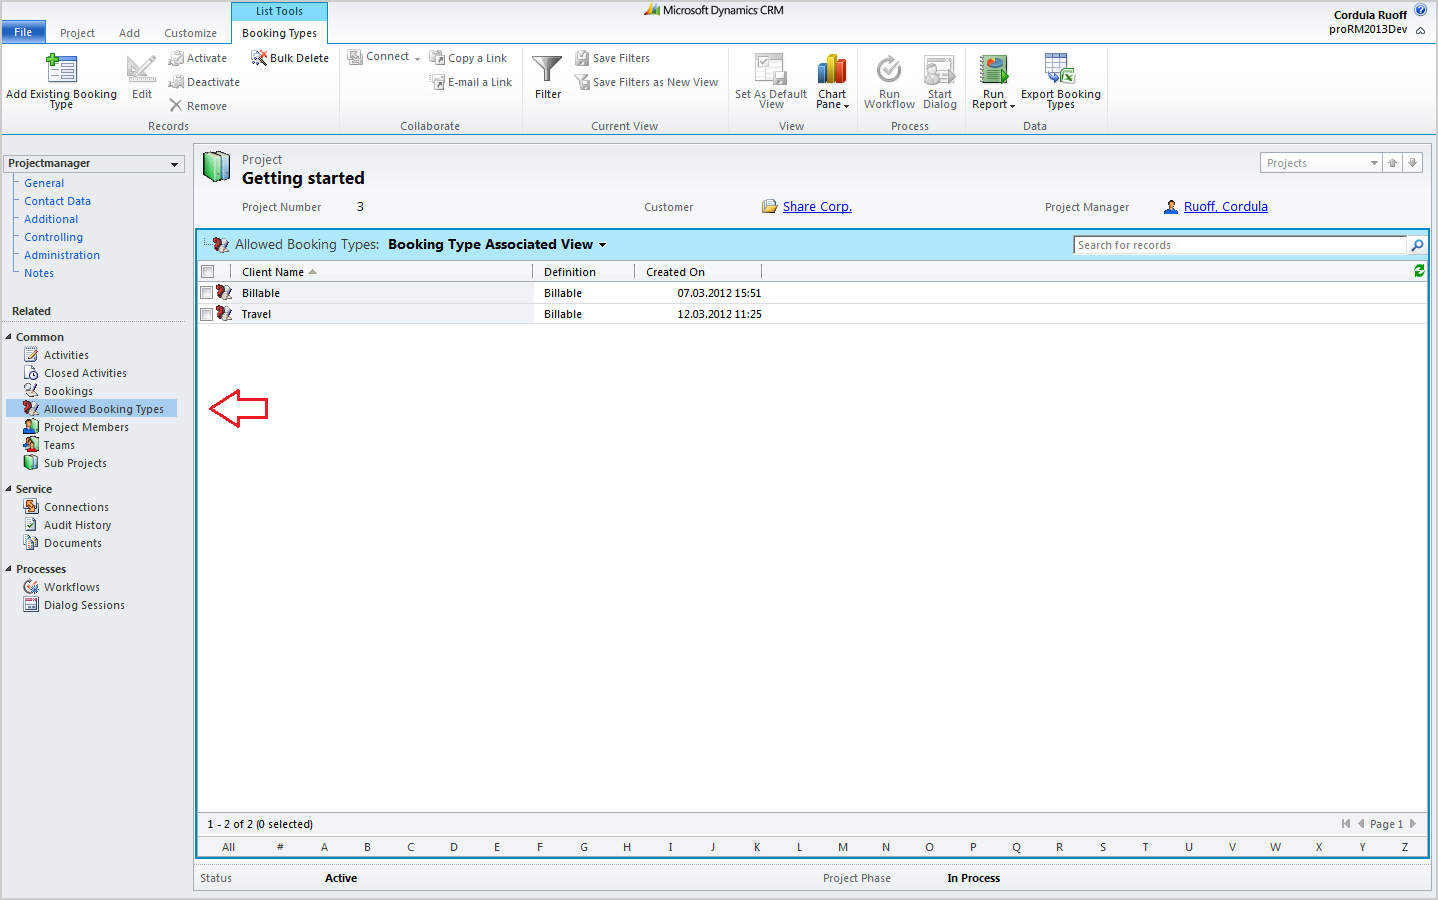Click Add Existing Booking Type icon
Screen dimensions: 1438x900
click(62, 68)
